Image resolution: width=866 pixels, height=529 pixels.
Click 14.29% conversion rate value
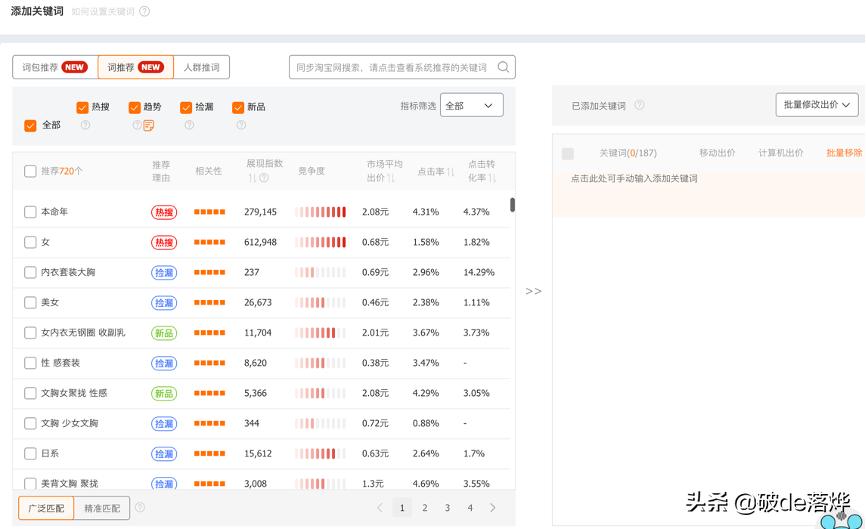[479, 272]
